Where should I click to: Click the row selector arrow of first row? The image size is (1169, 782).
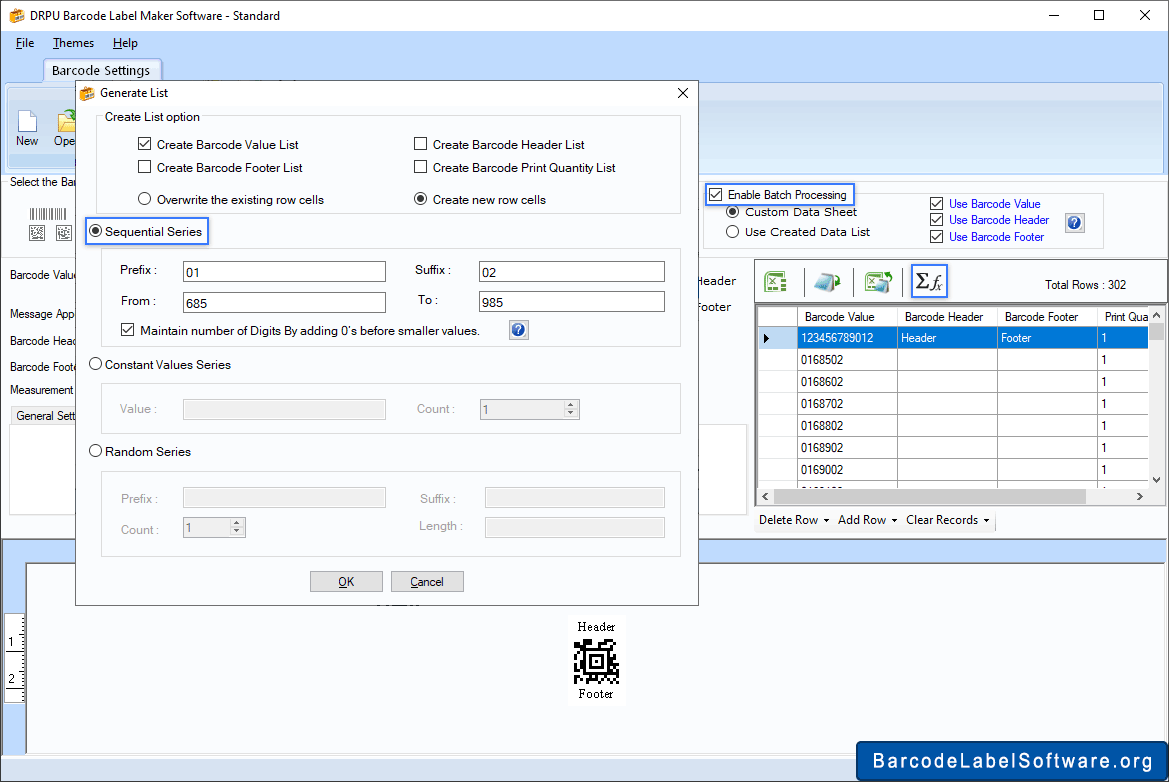(766, 338)
